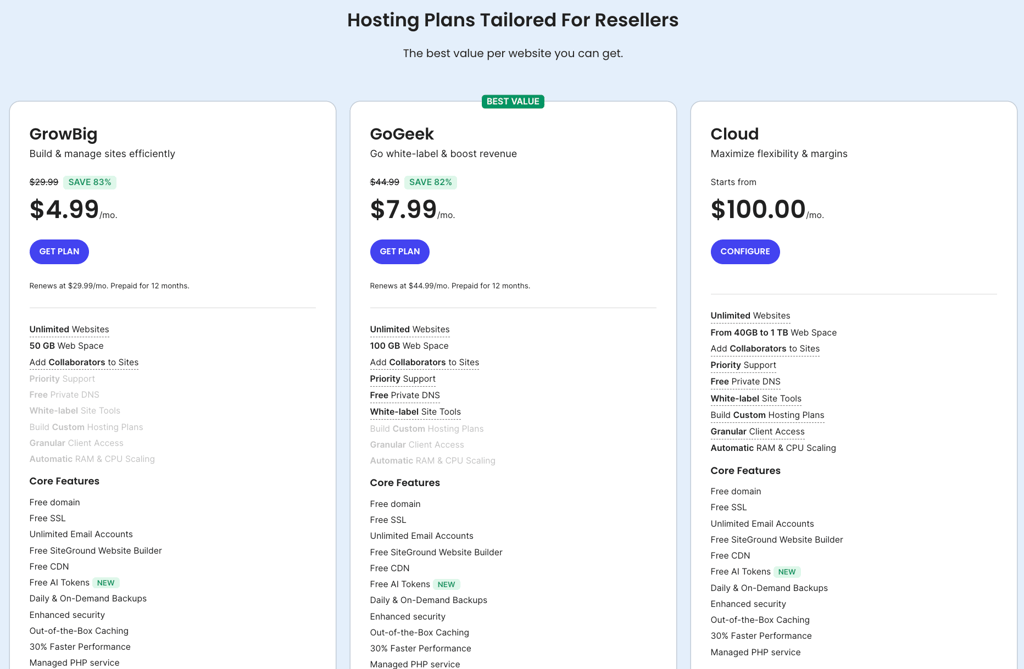
Task: Click Enhanced security in GrowBig
Action: (x=67, y=615)
